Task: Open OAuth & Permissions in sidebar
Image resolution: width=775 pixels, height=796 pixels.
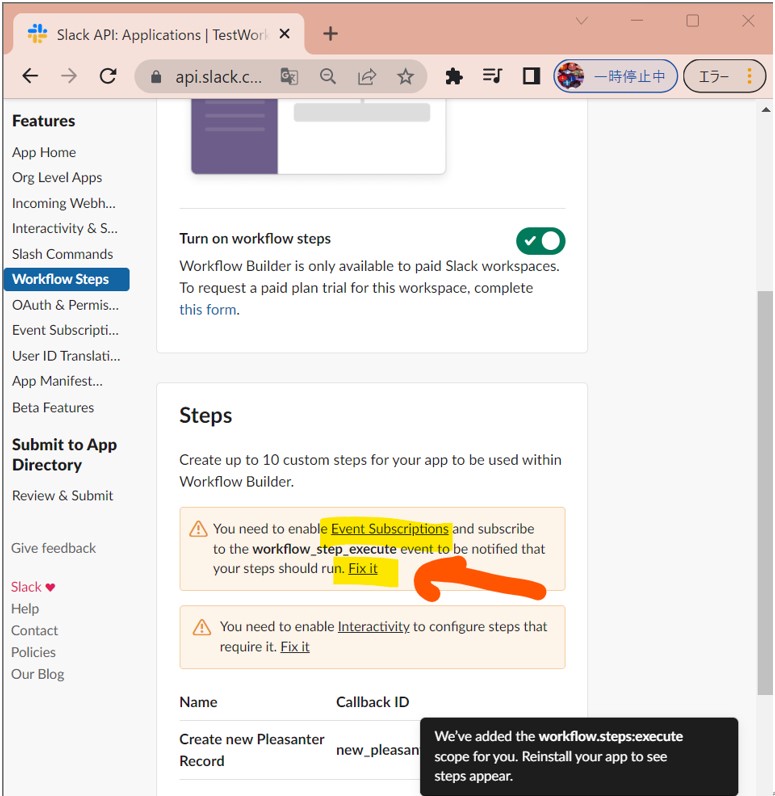Action: (65, 305)
